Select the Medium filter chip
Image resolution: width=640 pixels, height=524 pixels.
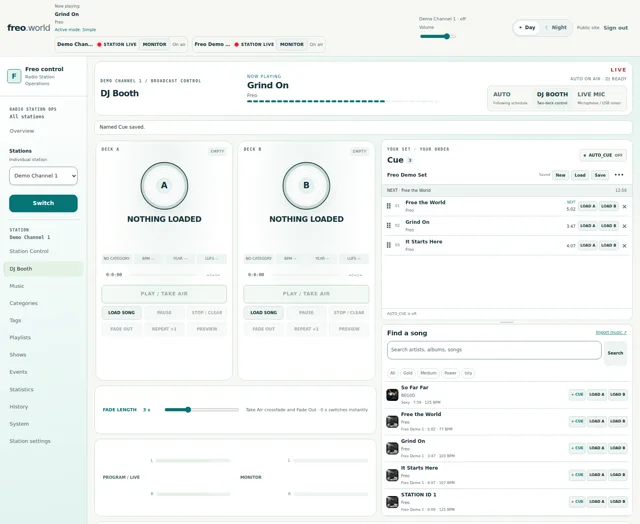pos(428,373)
